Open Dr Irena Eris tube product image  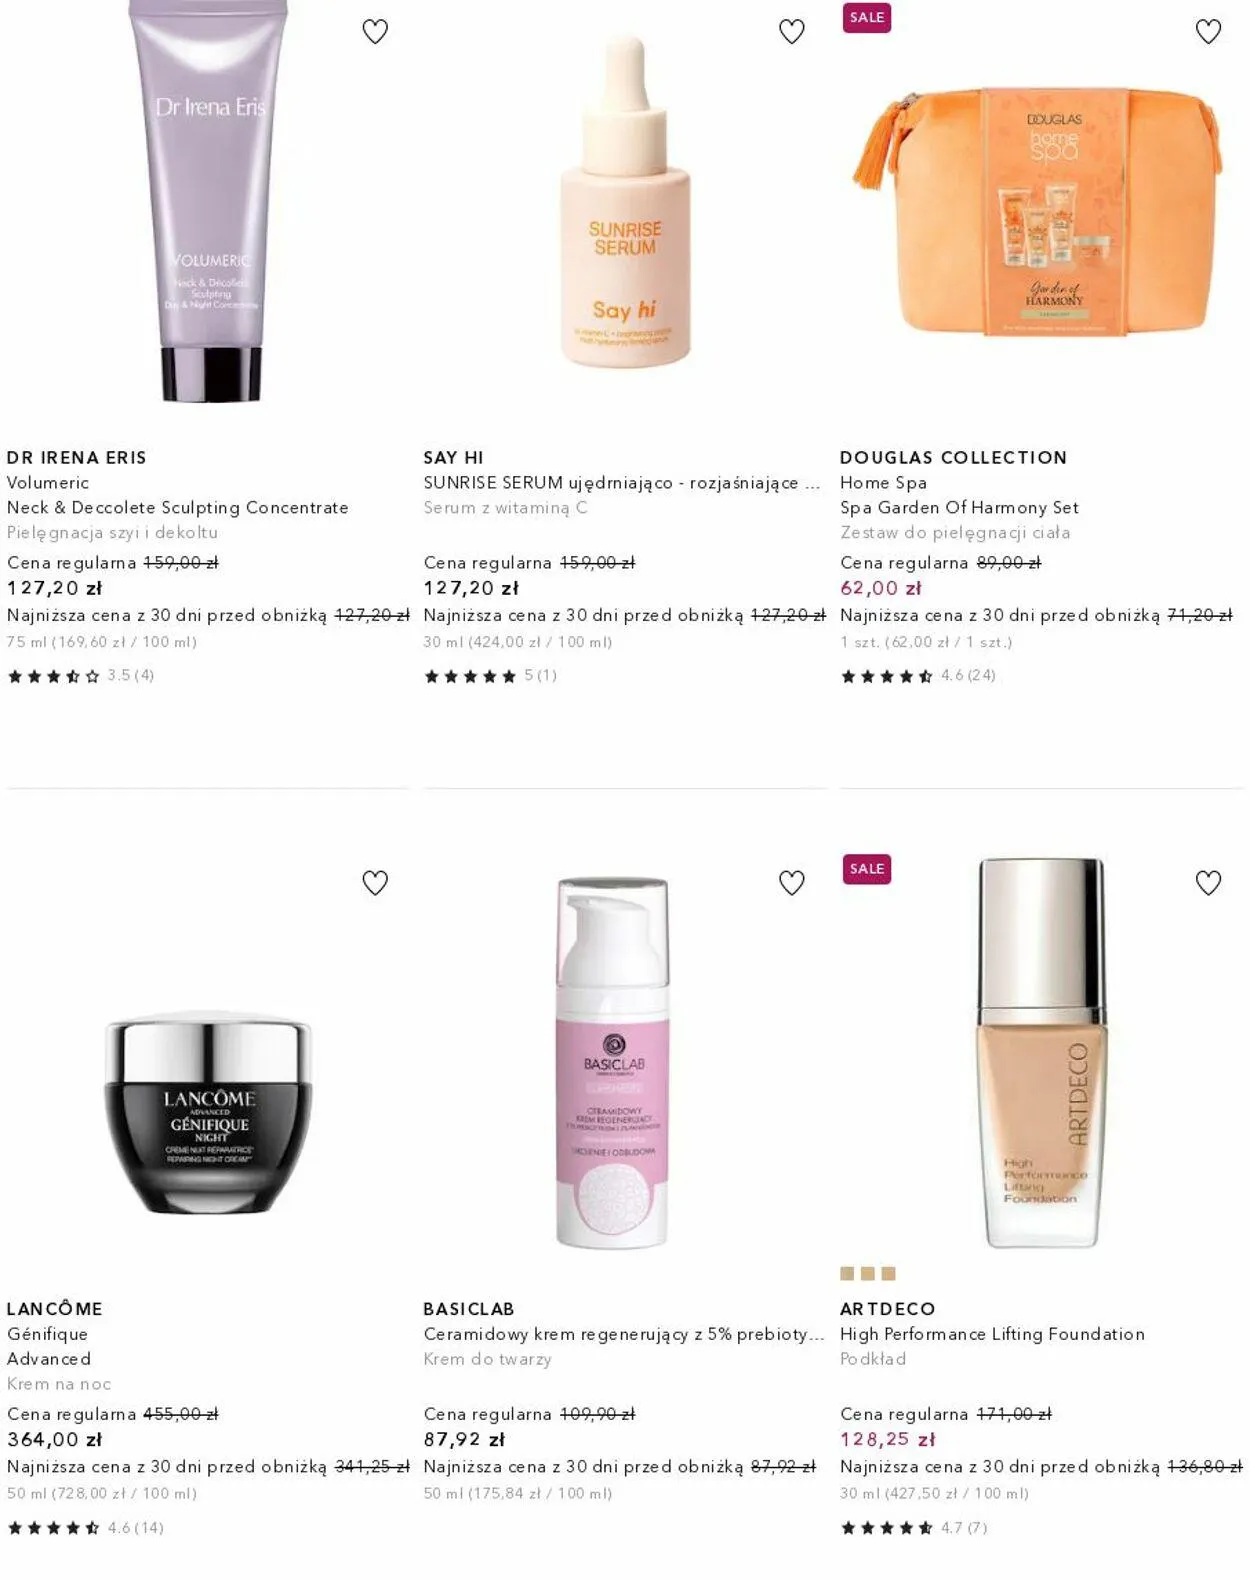[x=209, y=200]
